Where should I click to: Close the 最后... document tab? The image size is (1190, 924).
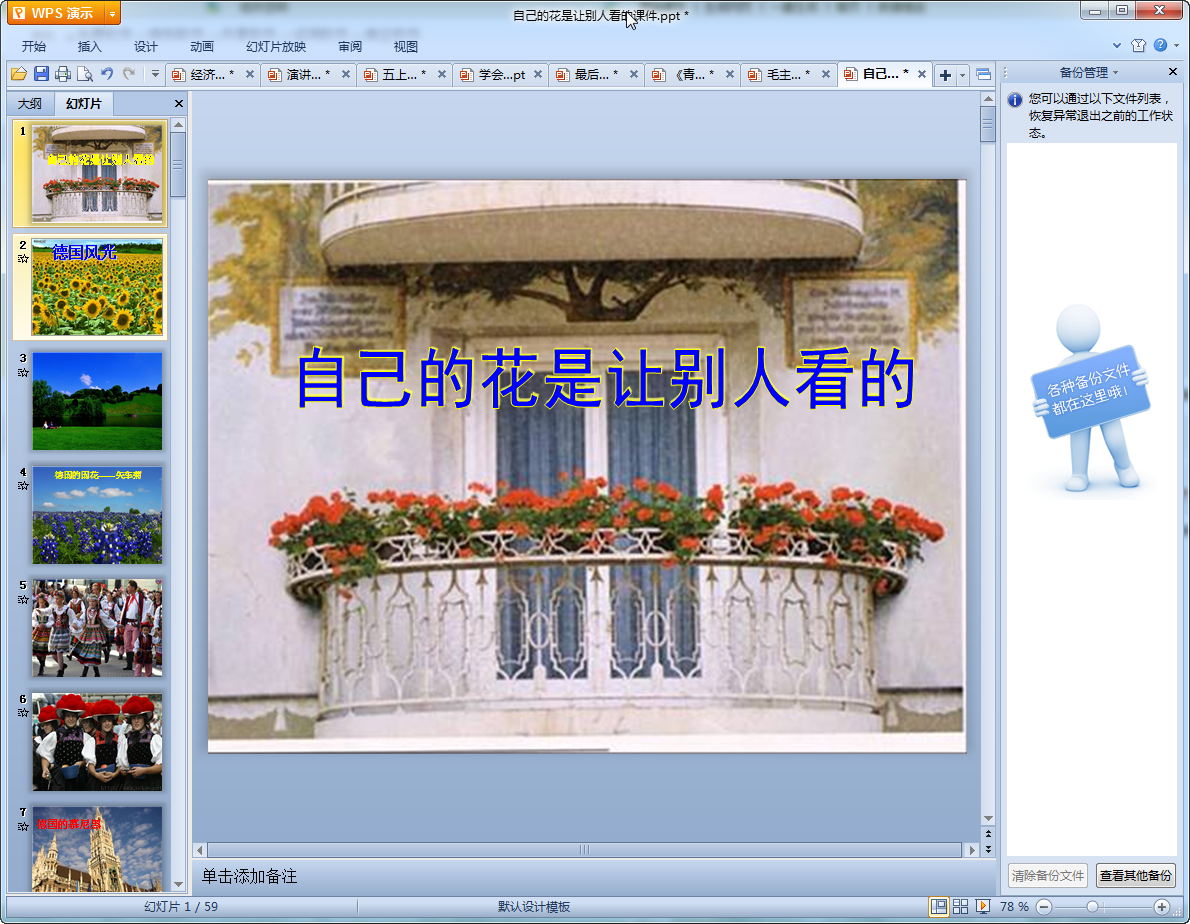(x=634, y=74)
